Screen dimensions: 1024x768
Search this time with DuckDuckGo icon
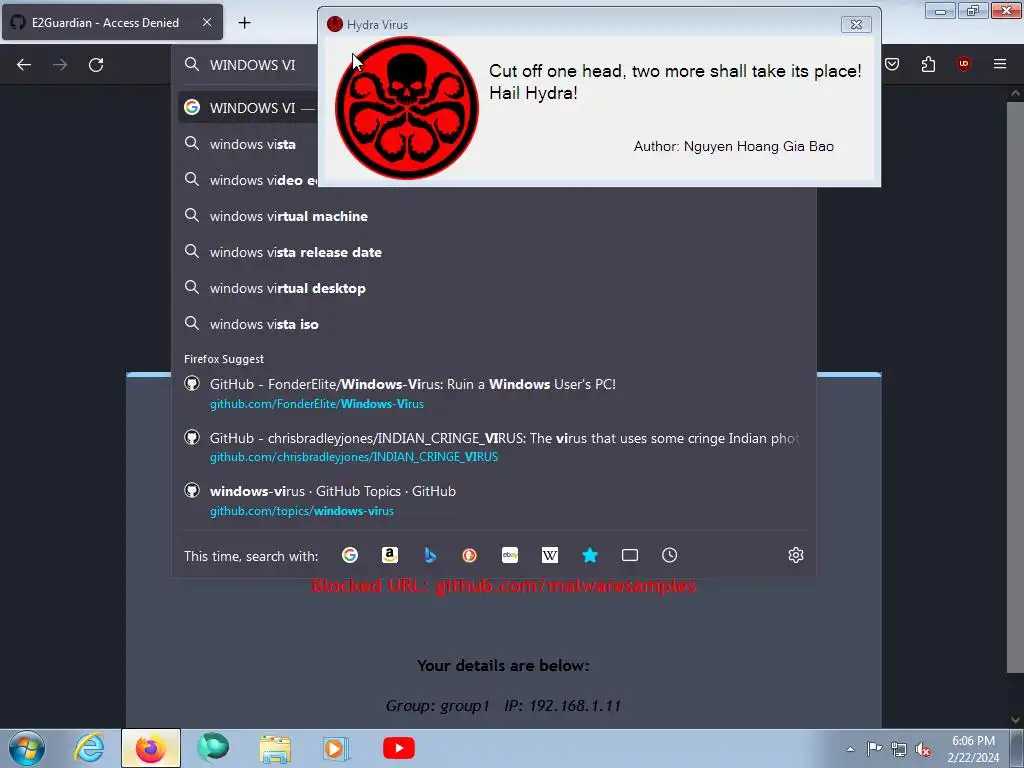click(x=470, y=555)
